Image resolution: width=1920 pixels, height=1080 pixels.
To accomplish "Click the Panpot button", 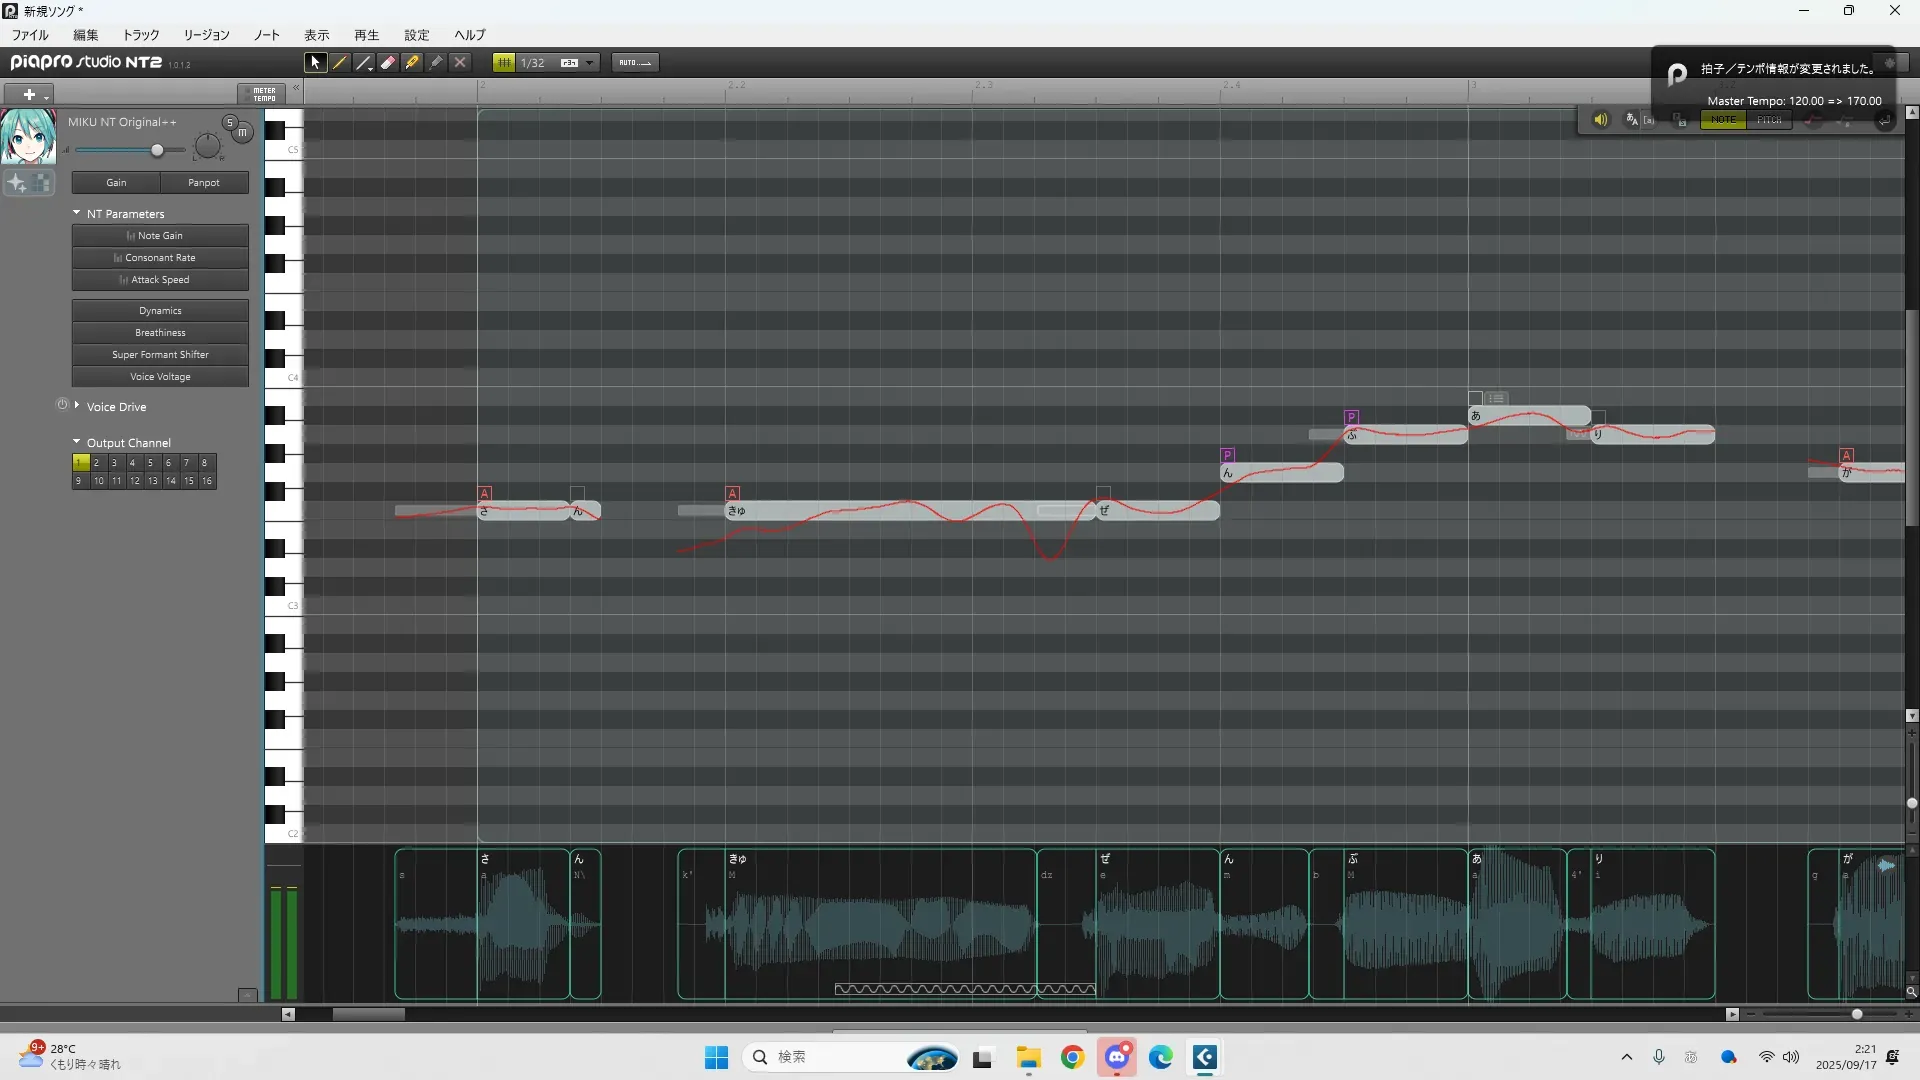I will click(x=204, y=183).
